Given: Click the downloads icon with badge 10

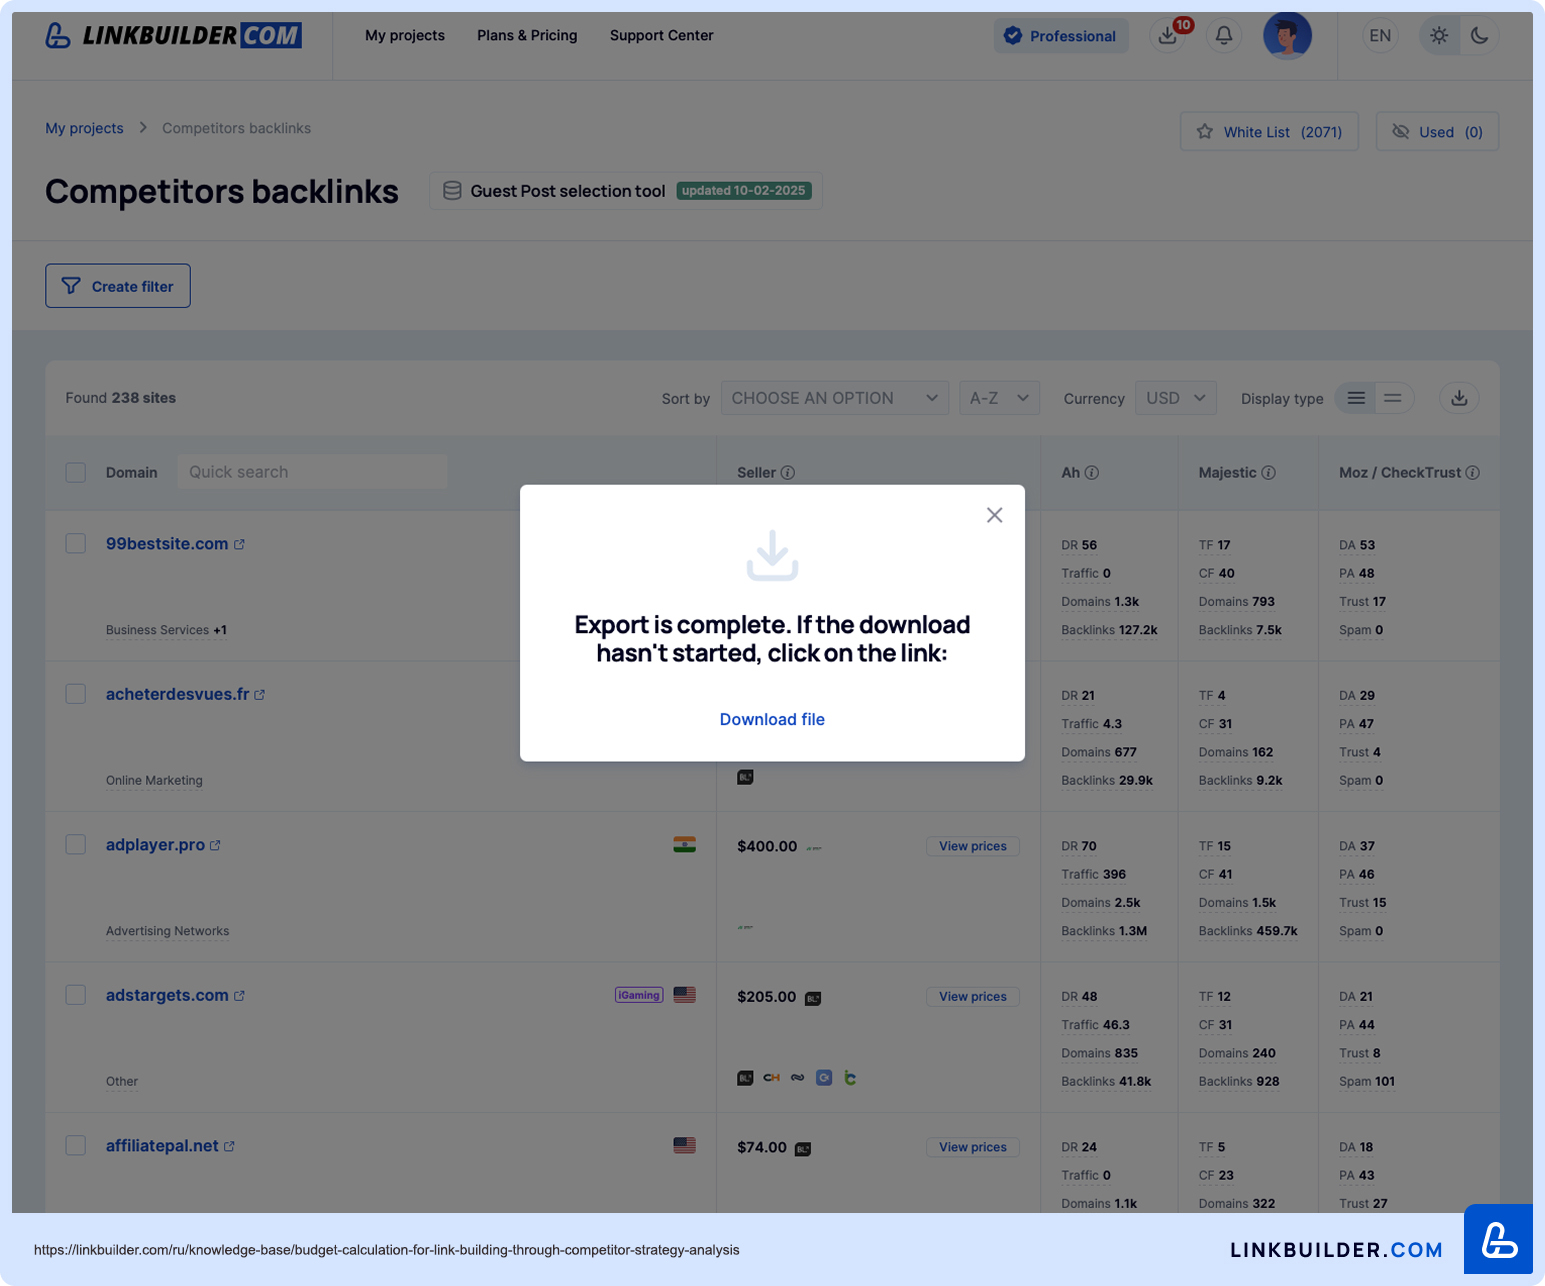Looking at the screenshot, I should tap(1167, 36).
